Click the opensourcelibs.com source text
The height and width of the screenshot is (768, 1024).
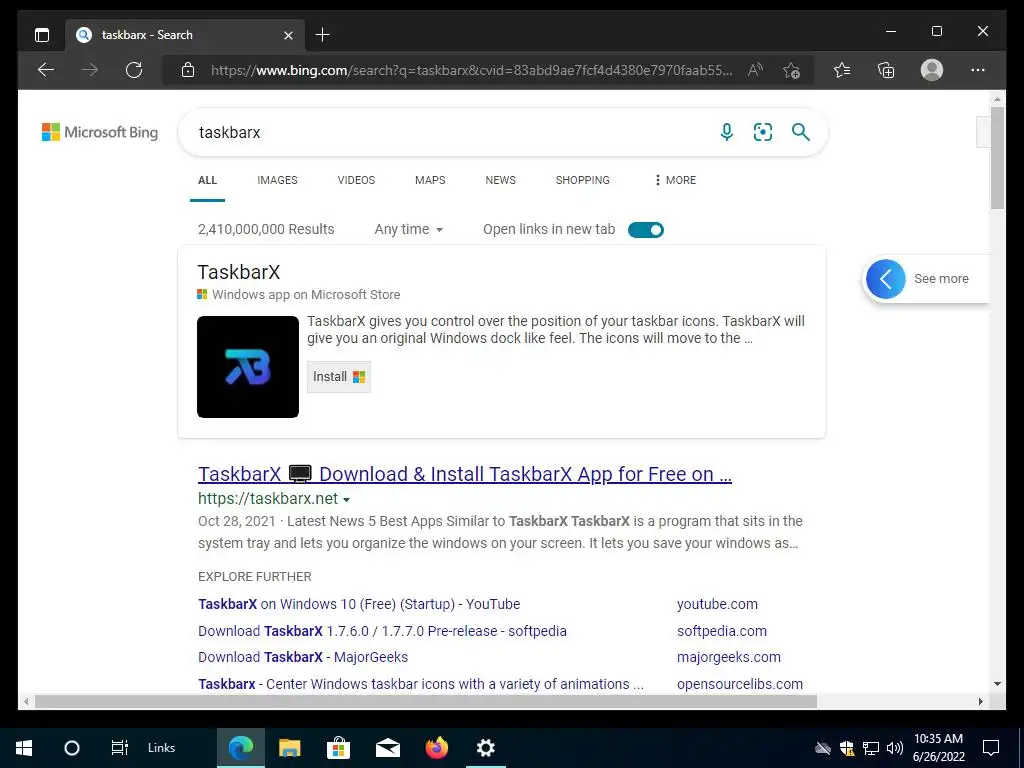point(740,684)
